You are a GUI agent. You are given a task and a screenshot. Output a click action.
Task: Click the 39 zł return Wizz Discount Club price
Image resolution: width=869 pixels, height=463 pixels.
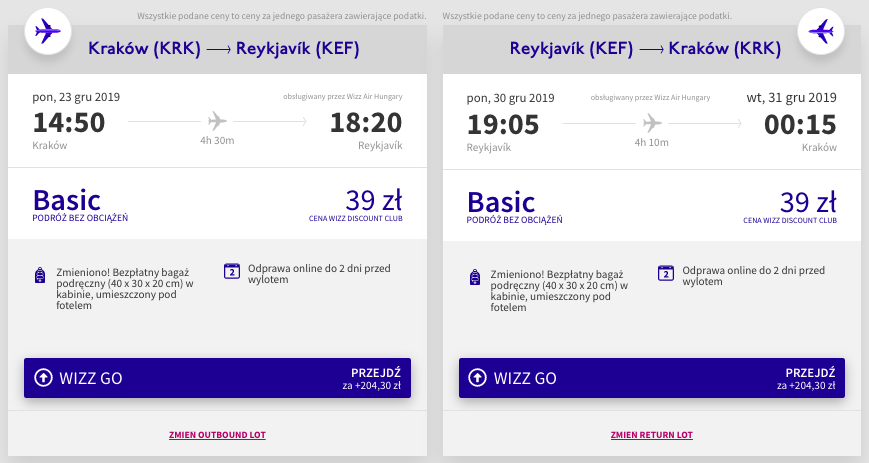coord(808,202)
